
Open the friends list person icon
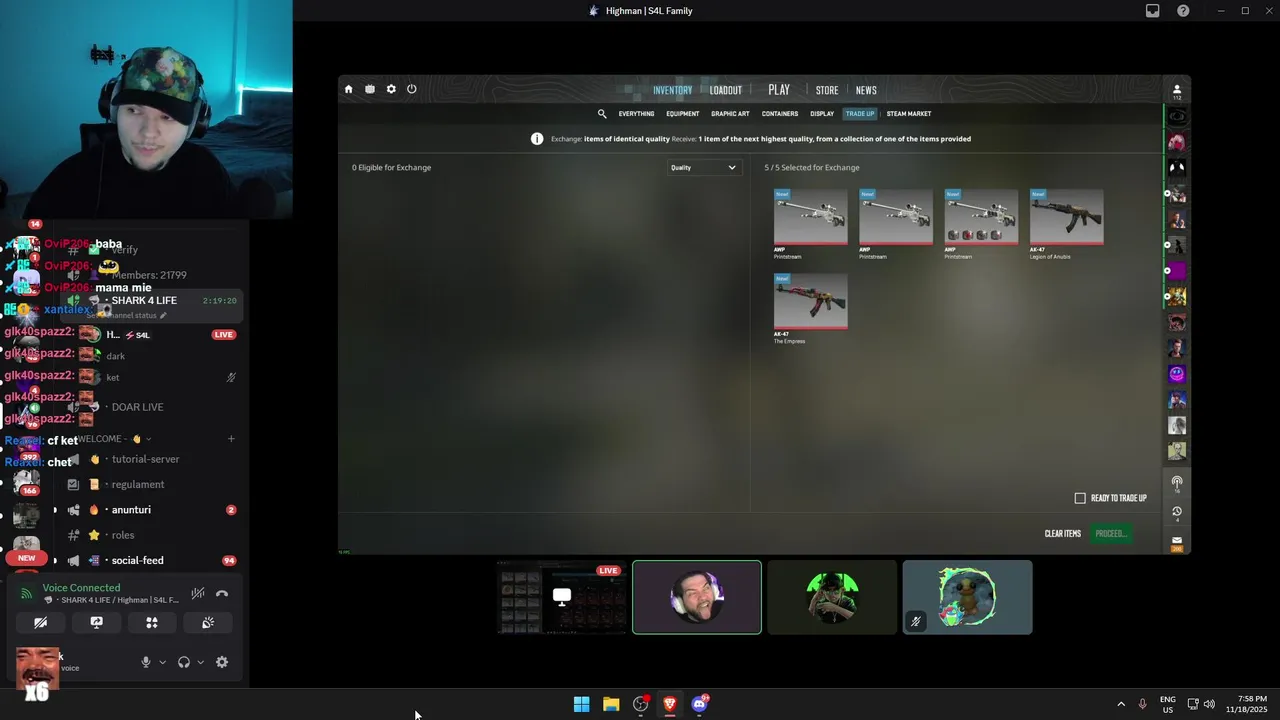coord(1177,90)
